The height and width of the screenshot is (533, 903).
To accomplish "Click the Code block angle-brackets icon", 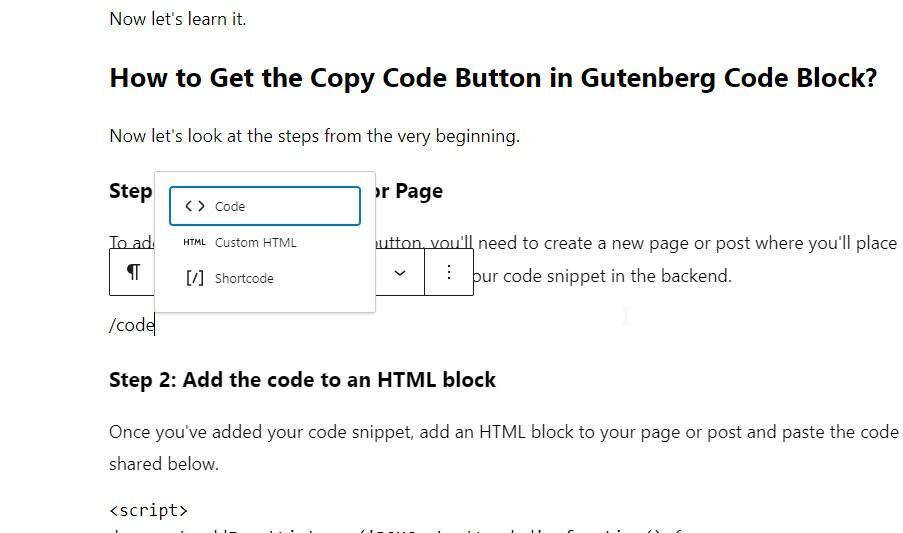I will (195, 207).
